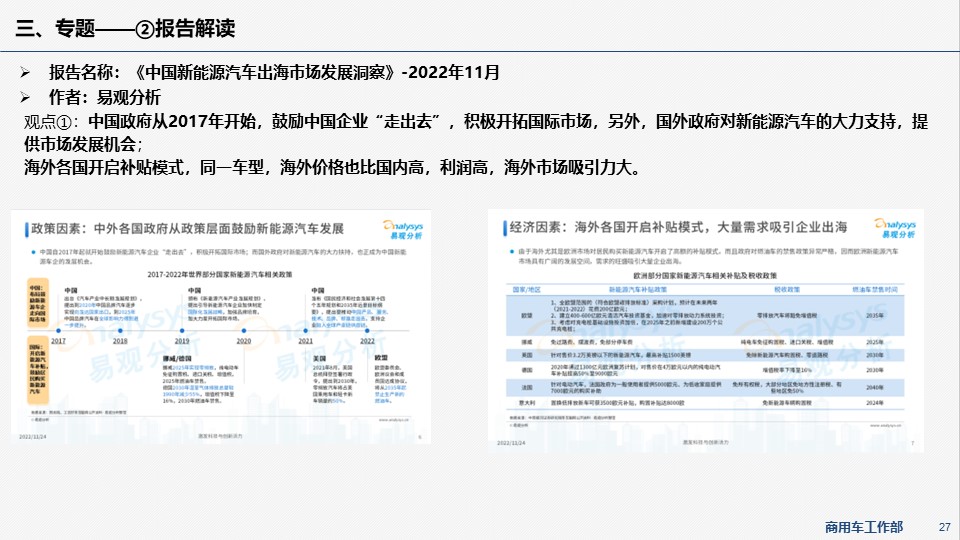Click the 2022/11/24 date in the left thumbnail
960x540 pixels.
32,437
